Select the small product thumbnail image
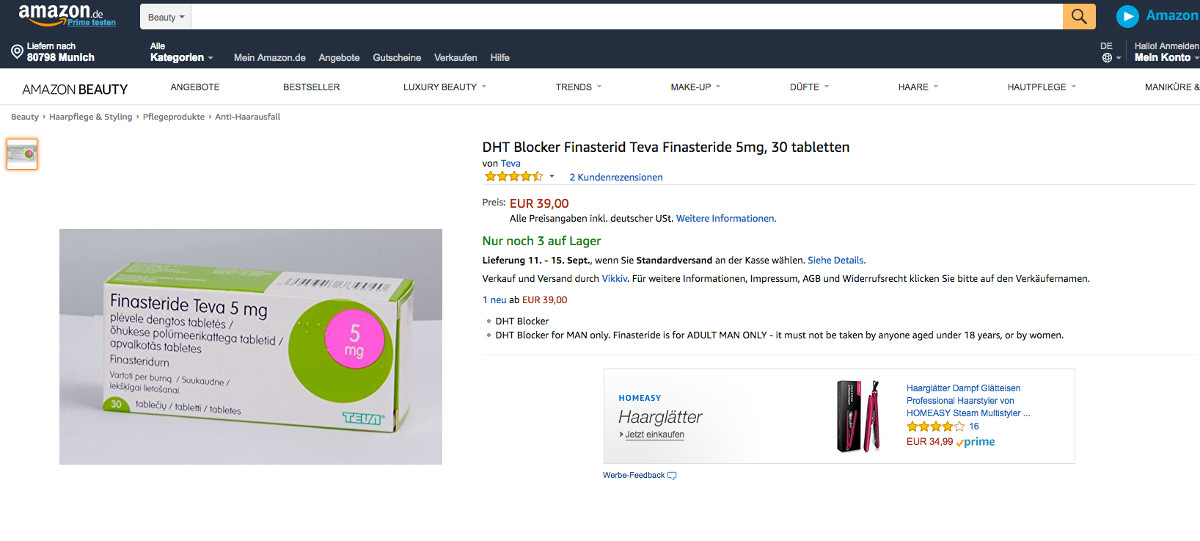The height and width of the screenshot is (541, 1200). click(x=22, y=154)
